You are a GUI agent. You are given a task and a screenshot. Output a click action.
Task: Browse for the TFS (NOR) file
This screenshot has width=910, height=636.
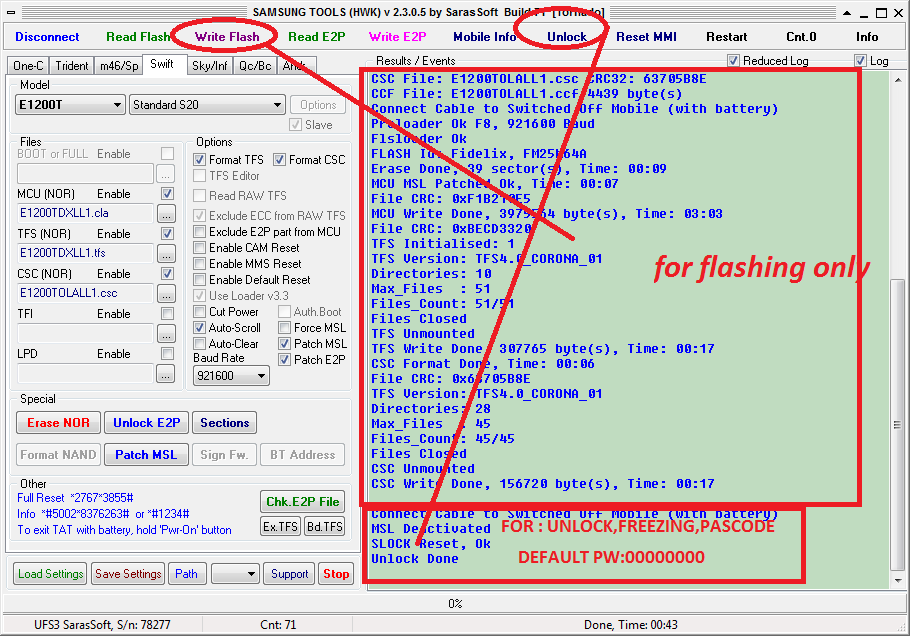pyautogui.click(x=166, y=254)
